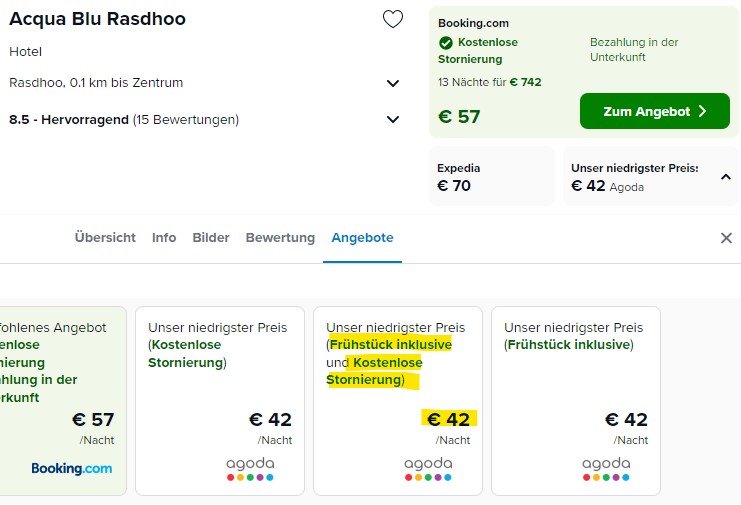Collapse the Unser niedrigster Preis offers
Viewport: 741px width, 505px height.
[x=726, y=177]
